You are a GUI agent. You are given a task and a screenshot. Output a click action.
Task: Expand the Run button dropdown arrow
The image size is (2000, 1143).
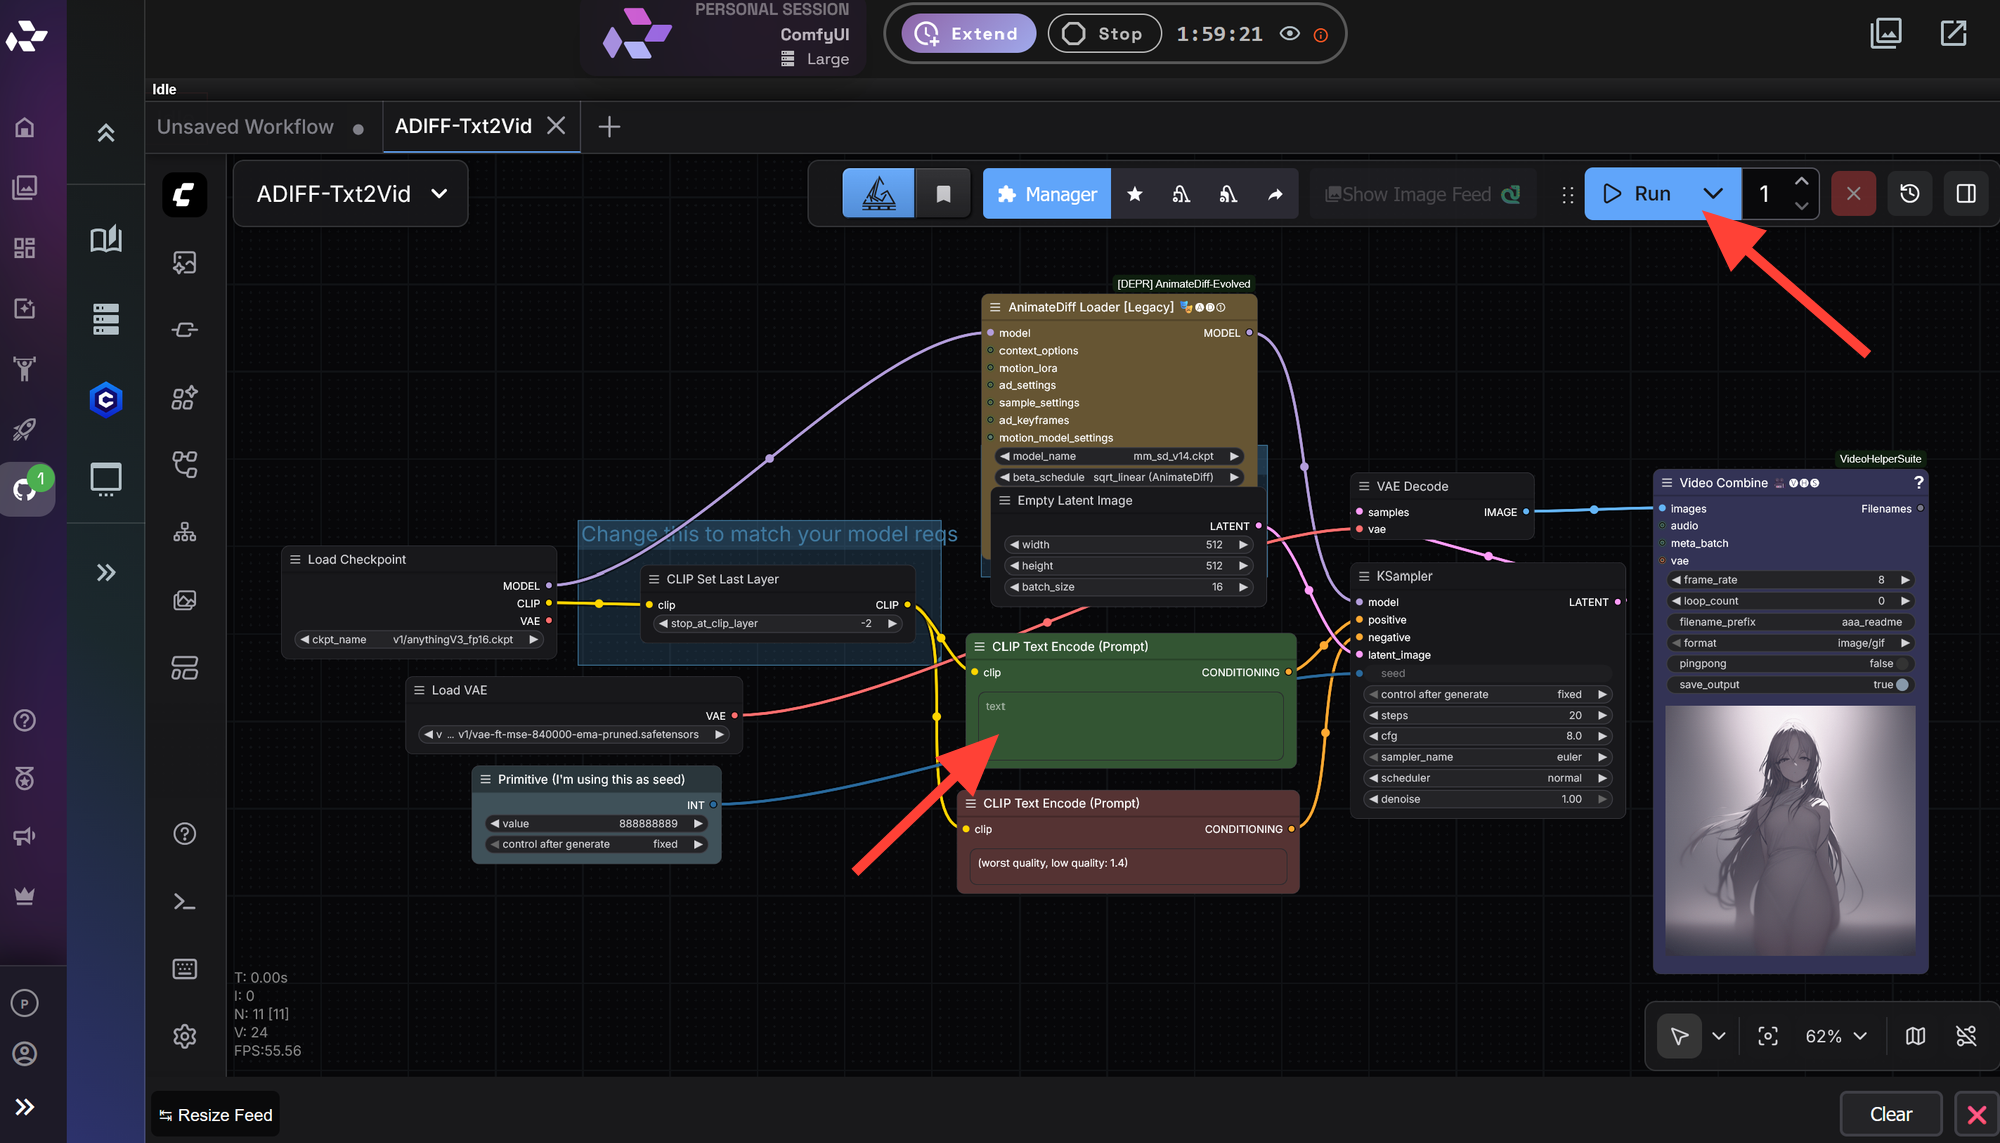[1713, 194]
